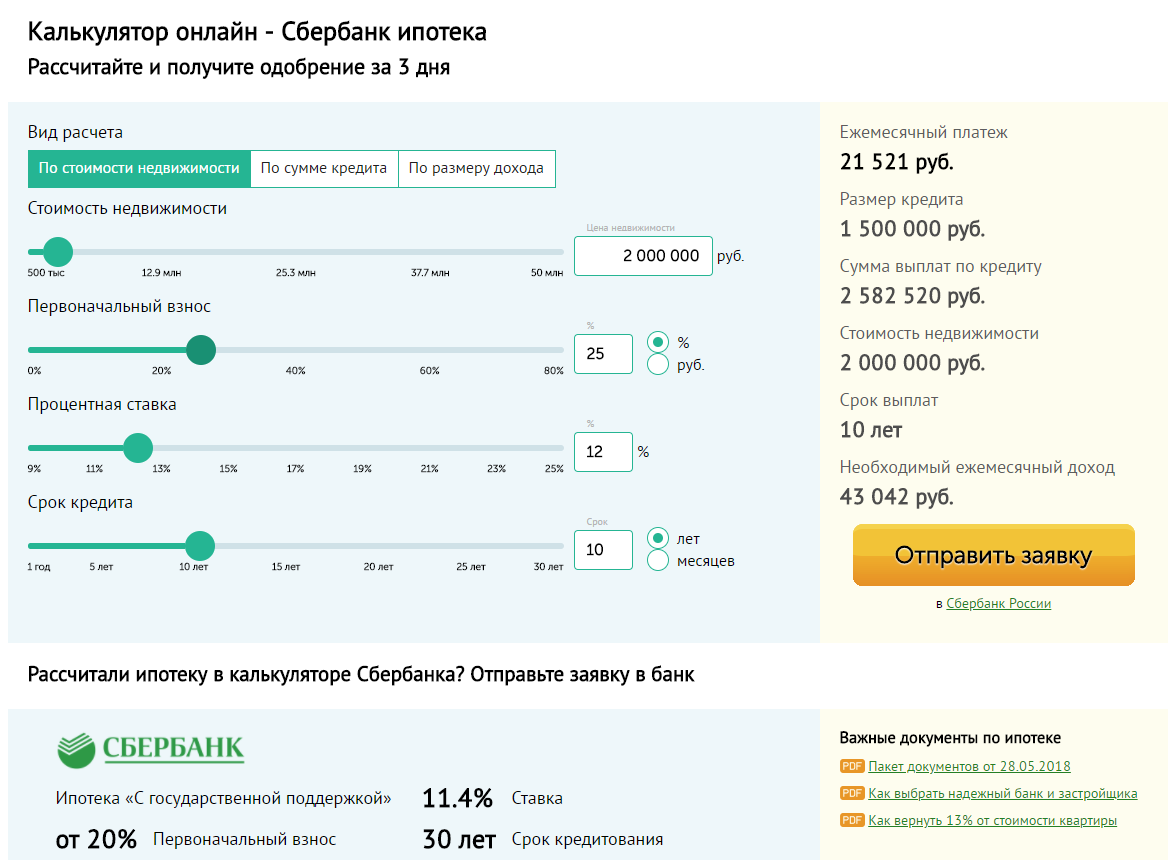Click the Сбербанк logo
Screen dimensions: 1174x860
tap(150, 749)
